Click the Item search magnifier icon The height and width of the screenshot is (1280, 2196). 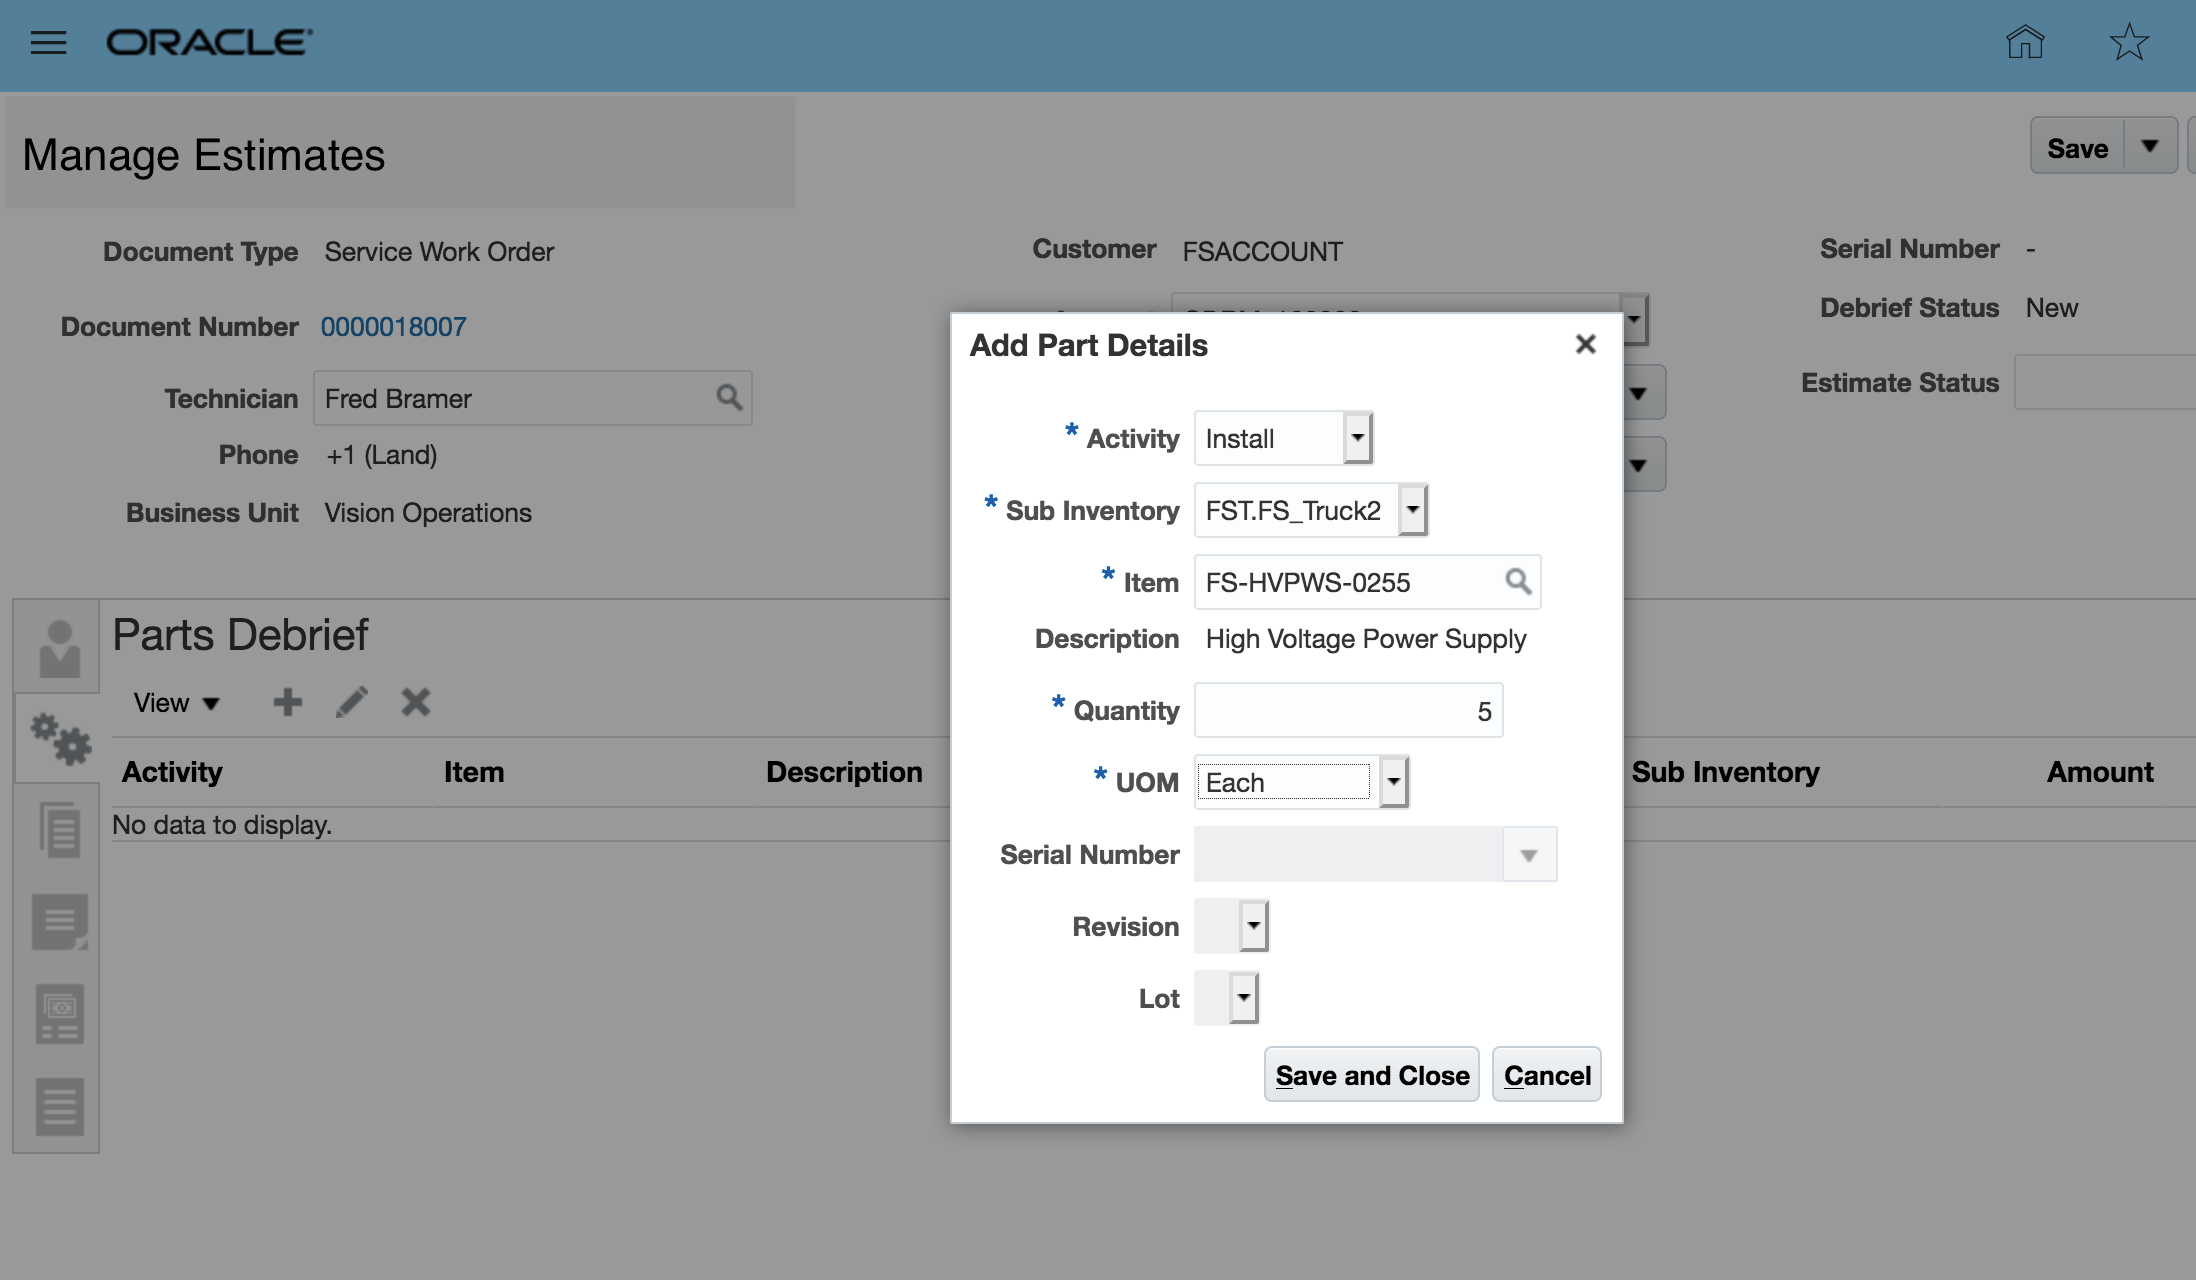tap(1517, 581)
